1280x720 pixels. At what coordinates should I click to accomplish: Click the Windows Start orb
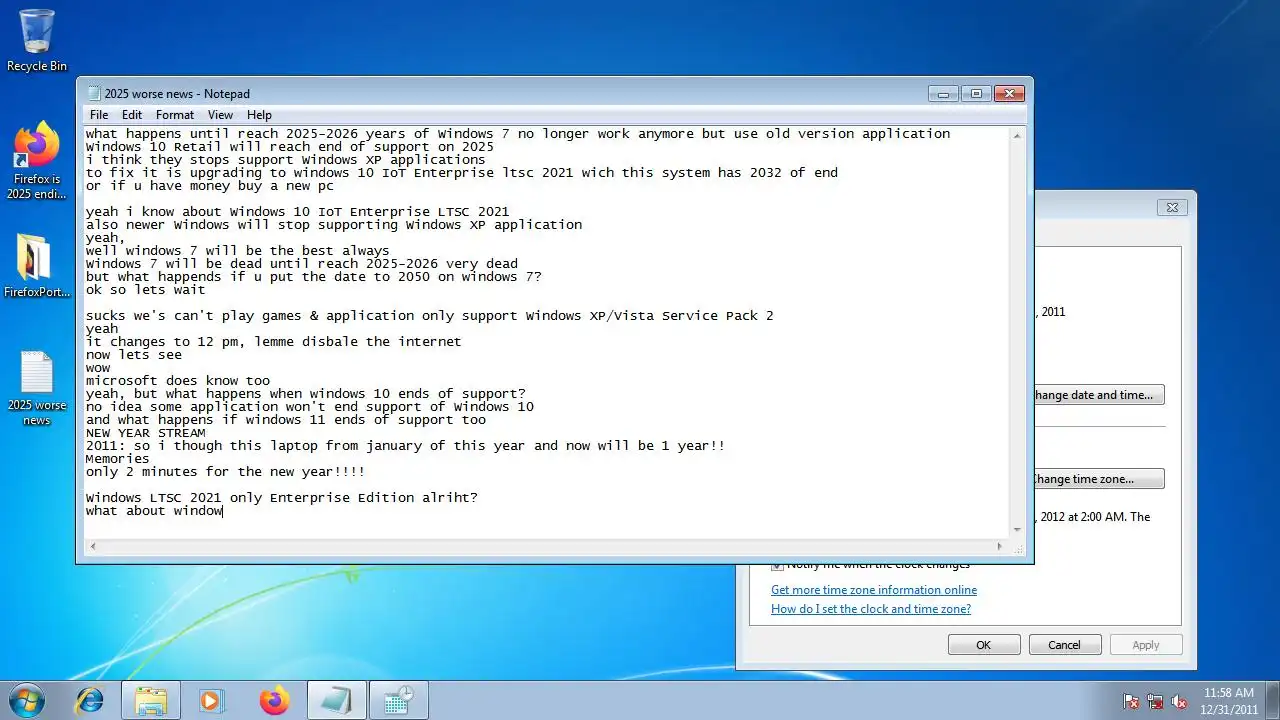coord(27,700)
